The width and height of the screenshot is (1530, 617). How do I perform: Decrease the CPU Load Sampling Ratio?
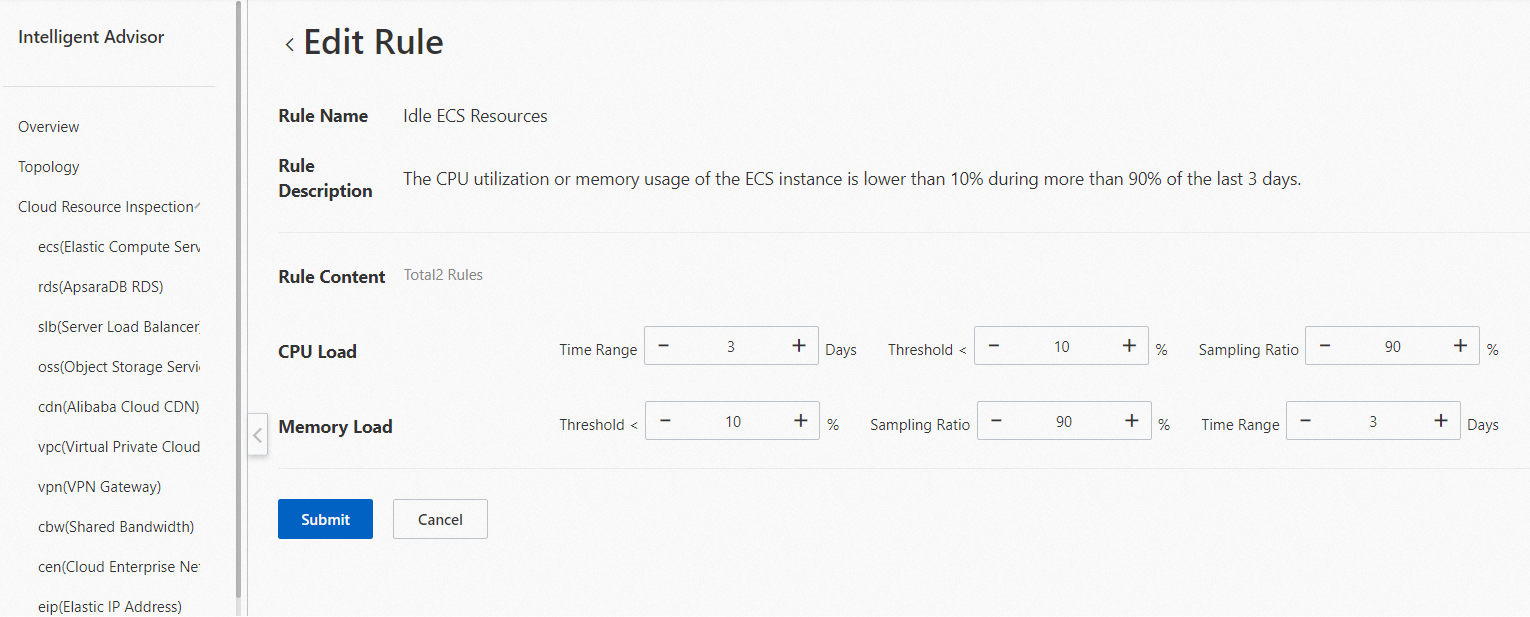pyautogui.click(x=1324, y=346)
